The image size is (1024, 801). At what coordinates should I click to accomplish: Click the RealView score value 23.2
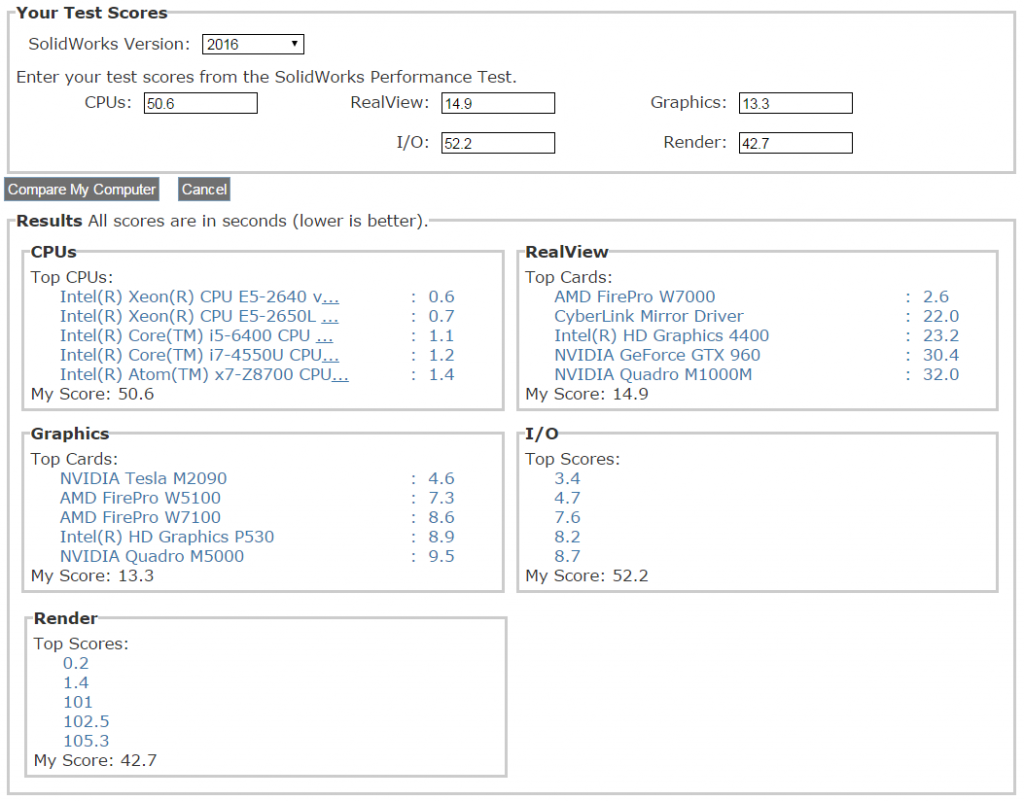click(941, 336)
